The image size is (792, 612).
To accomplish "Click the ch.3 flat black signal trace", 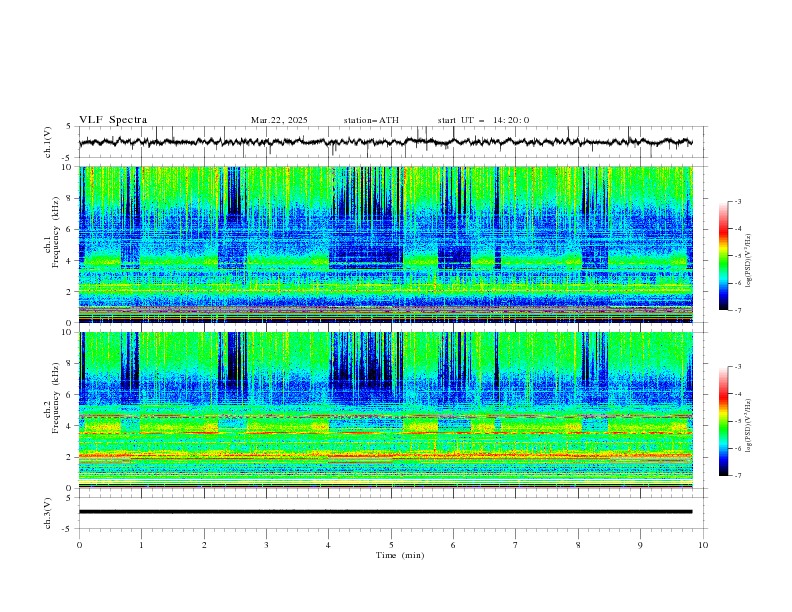I will [385, 512].
